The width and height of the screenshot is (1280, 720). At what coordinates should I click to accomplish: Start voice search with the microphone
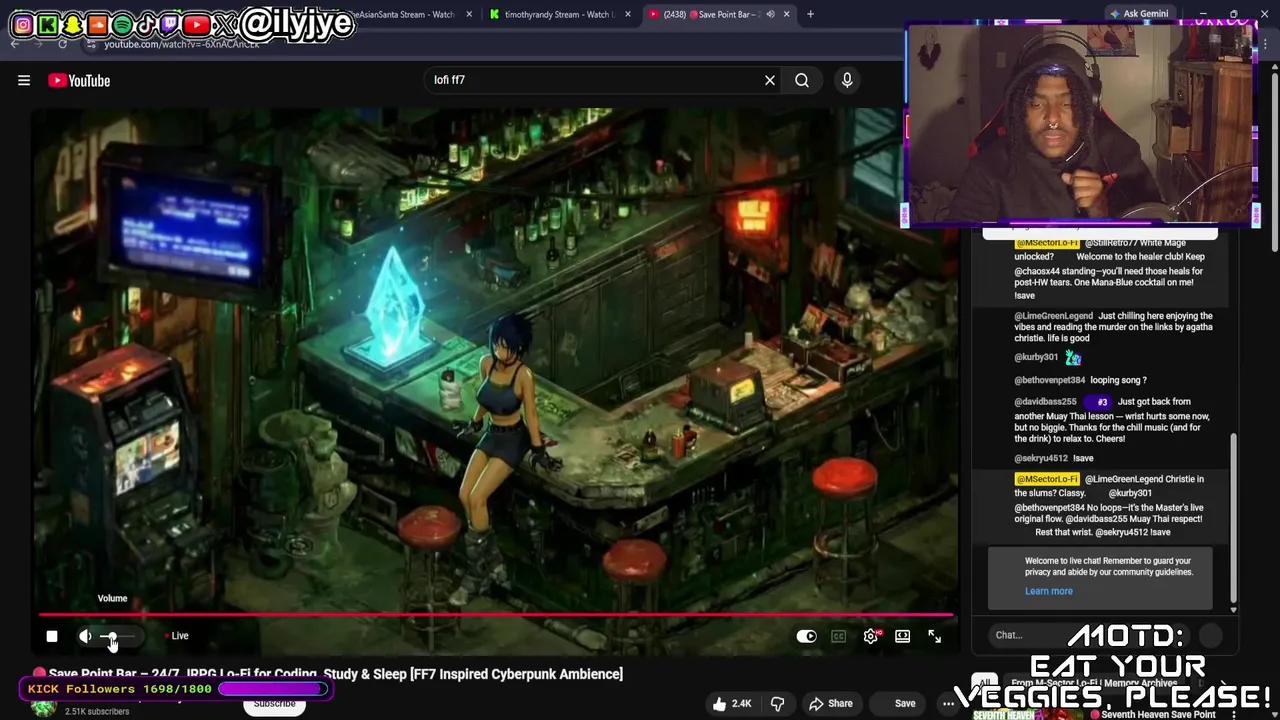(x=847, y=80)
